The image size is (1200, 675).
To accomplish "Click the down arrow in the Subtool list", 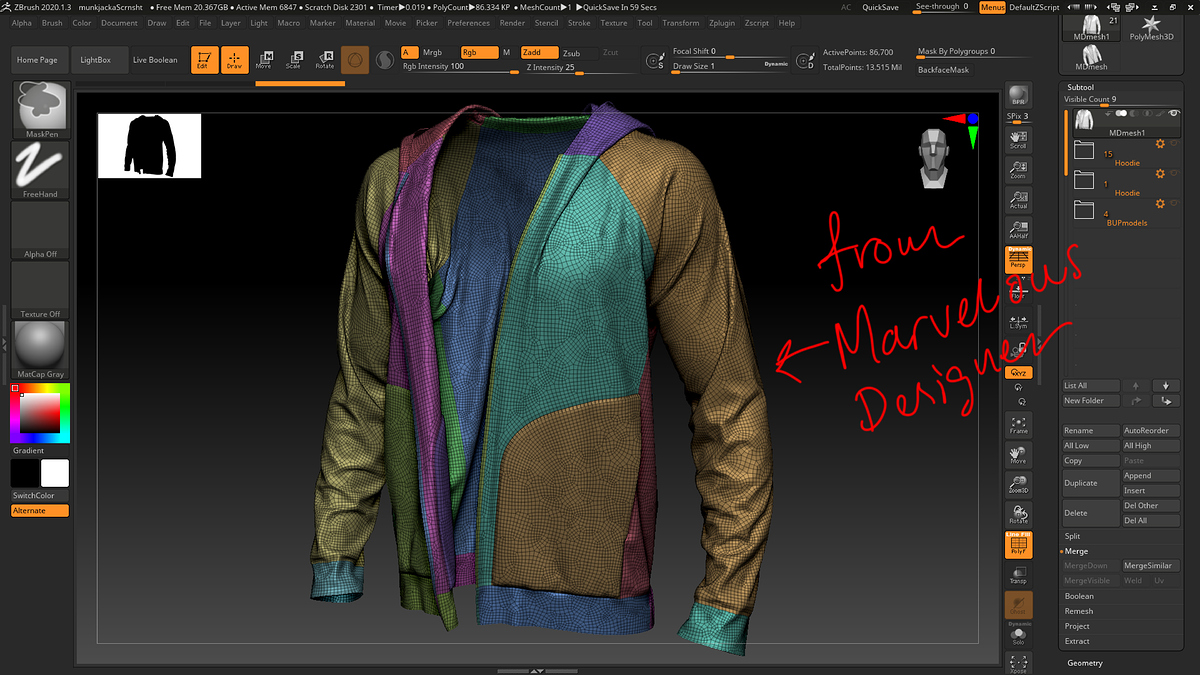I will (x=1166, y=385).
